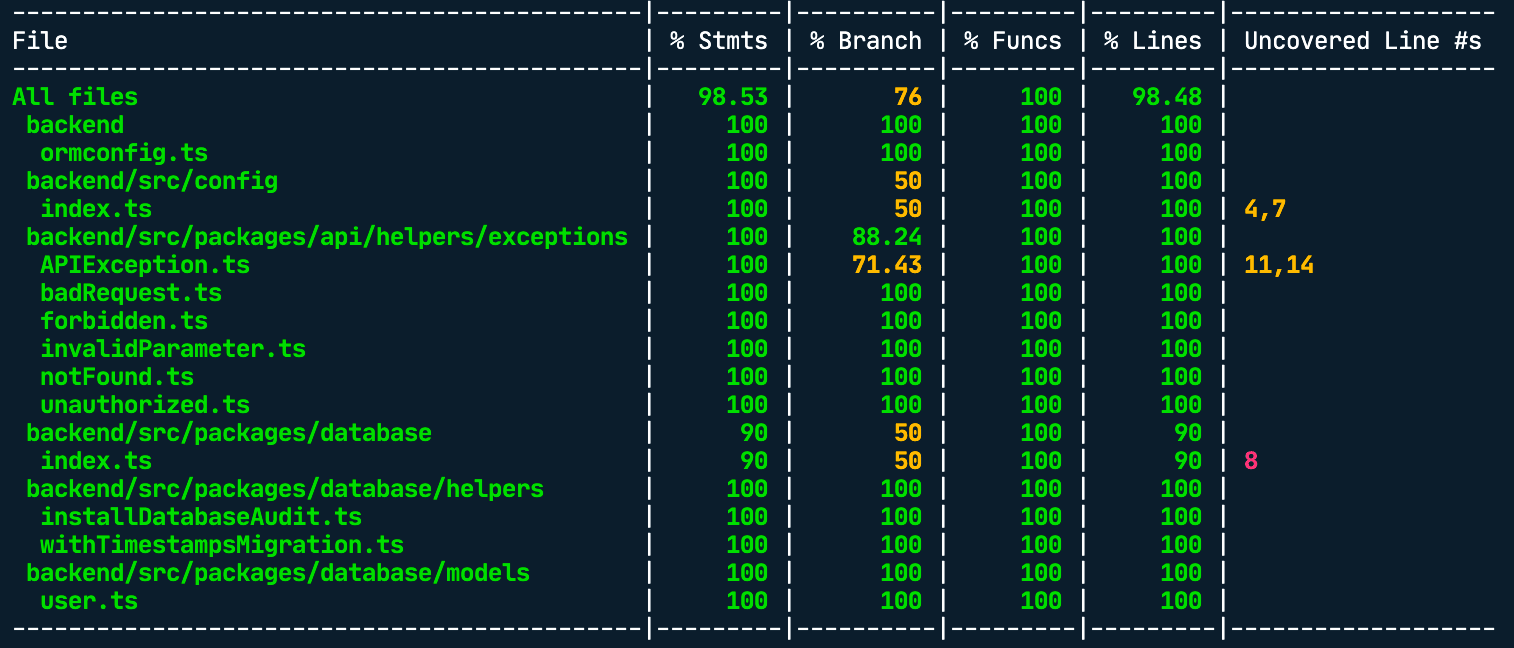Select the 'backend' folder row label
The height and width of the screenshot is (648, 1514).
pyautogui.click(x=75, y=125)
